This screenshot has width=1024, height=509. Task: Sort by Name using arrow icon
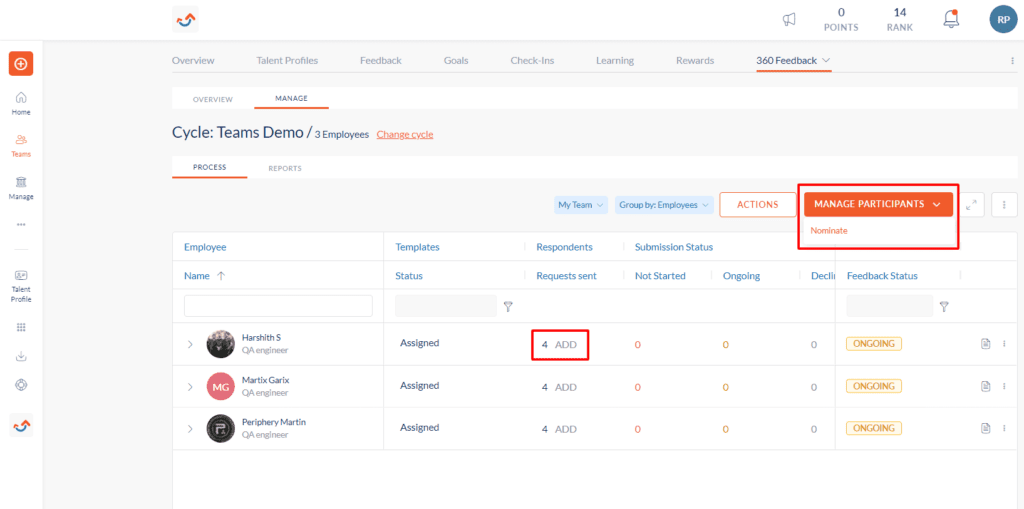221,276
